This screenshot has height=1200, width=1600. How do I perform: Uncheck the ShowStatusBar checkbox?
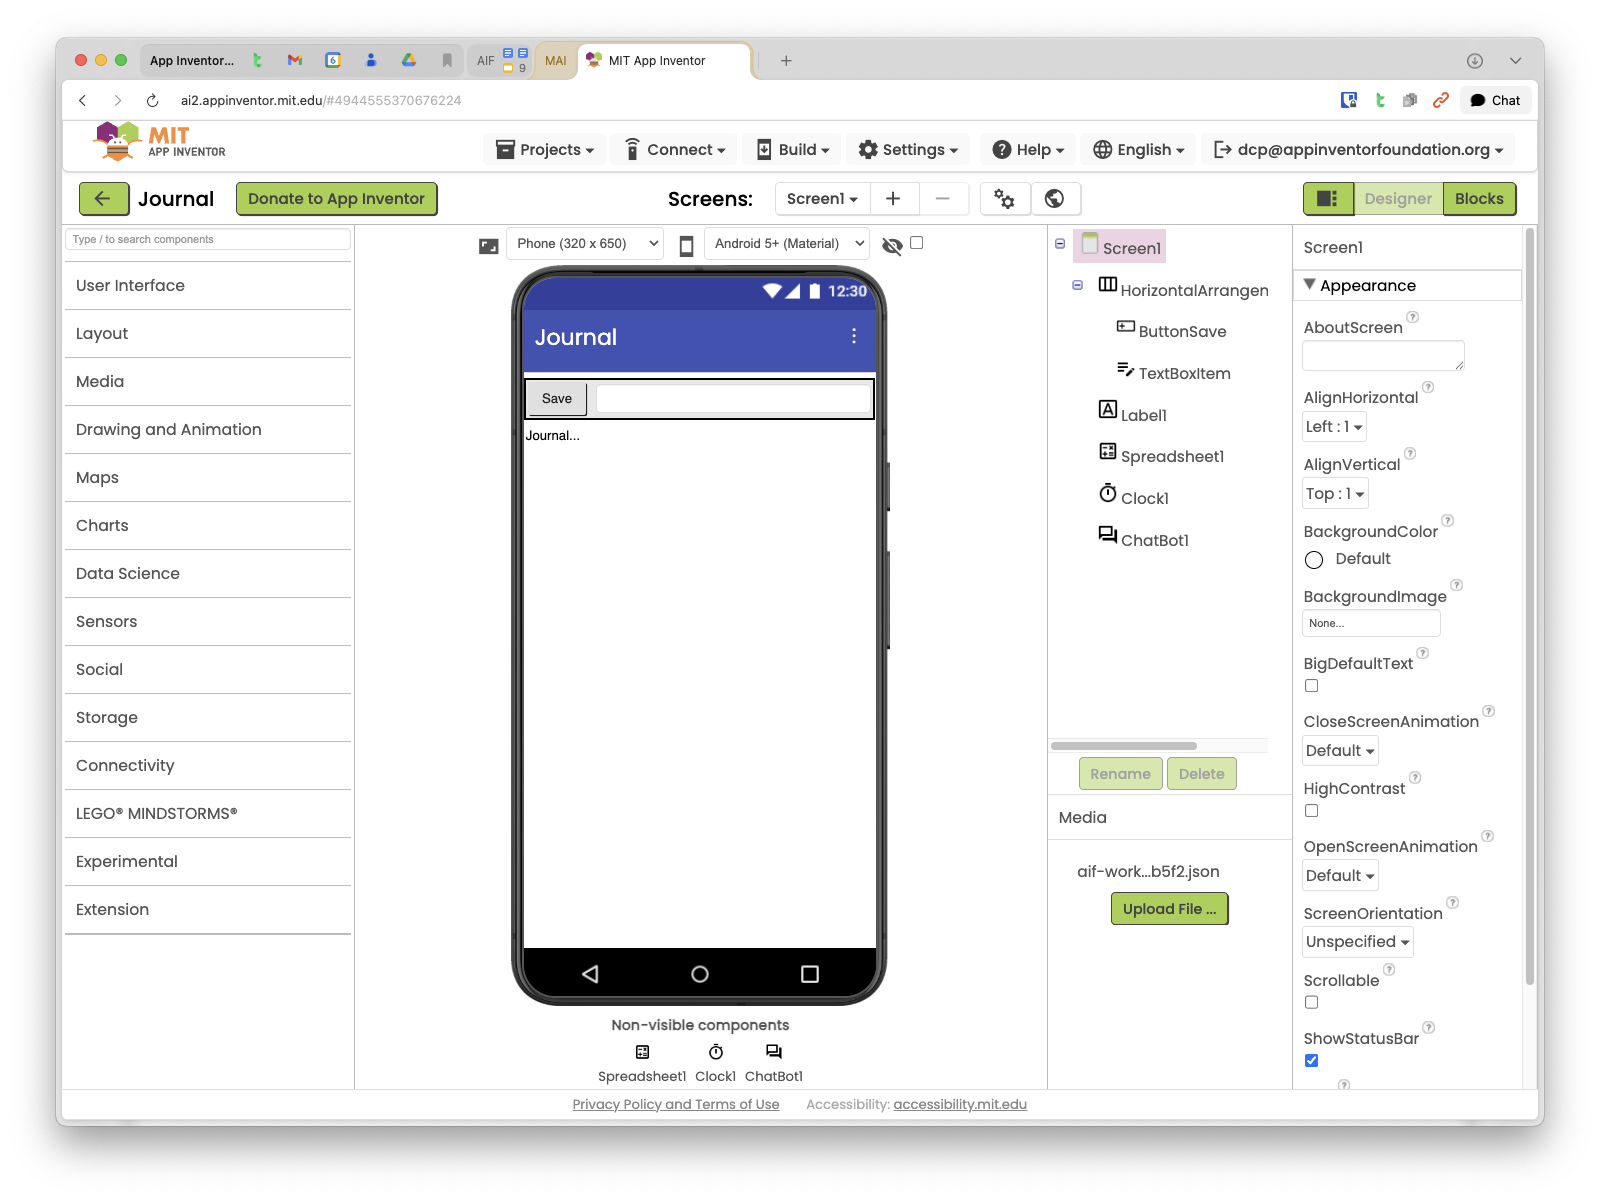pos(1312,1060)
